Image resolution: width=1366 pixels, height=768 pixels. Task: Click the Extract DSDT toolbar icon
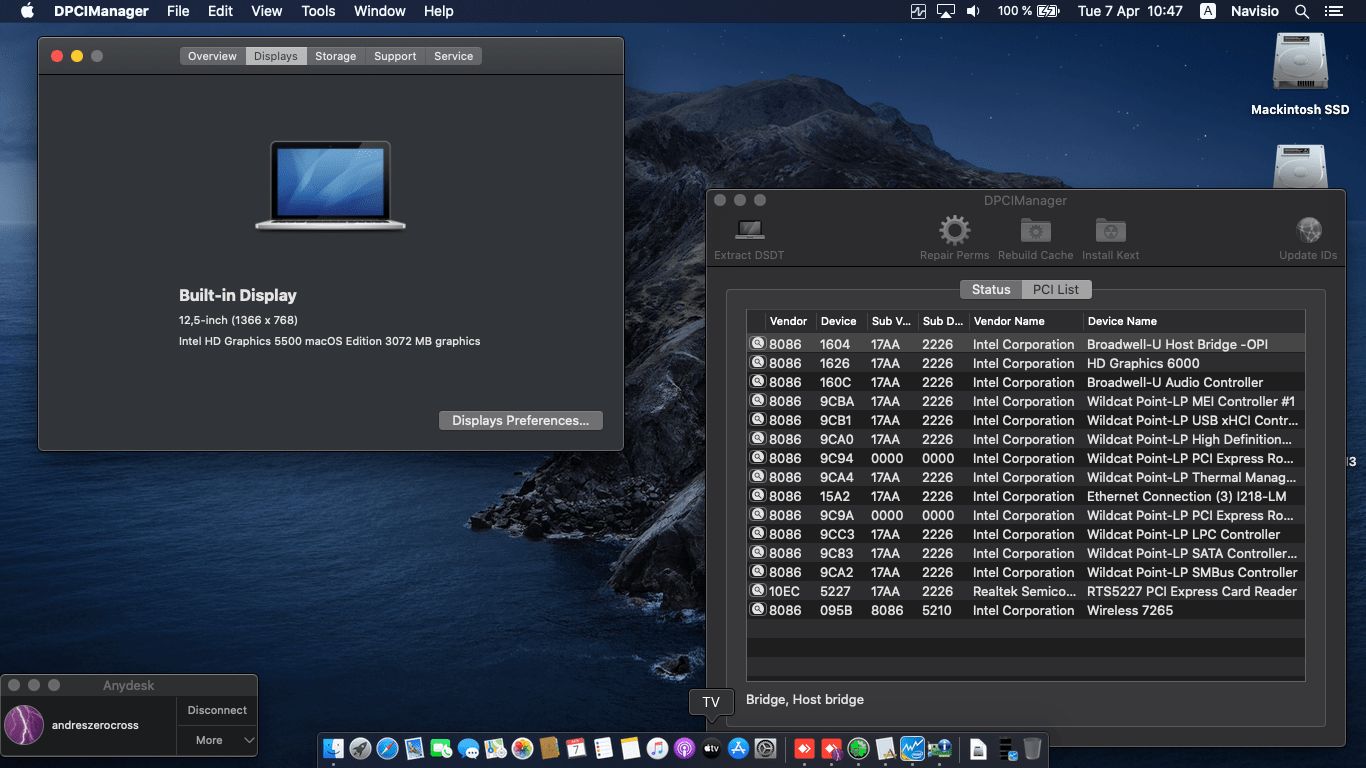pyautogui.click(x=749, y=231)
